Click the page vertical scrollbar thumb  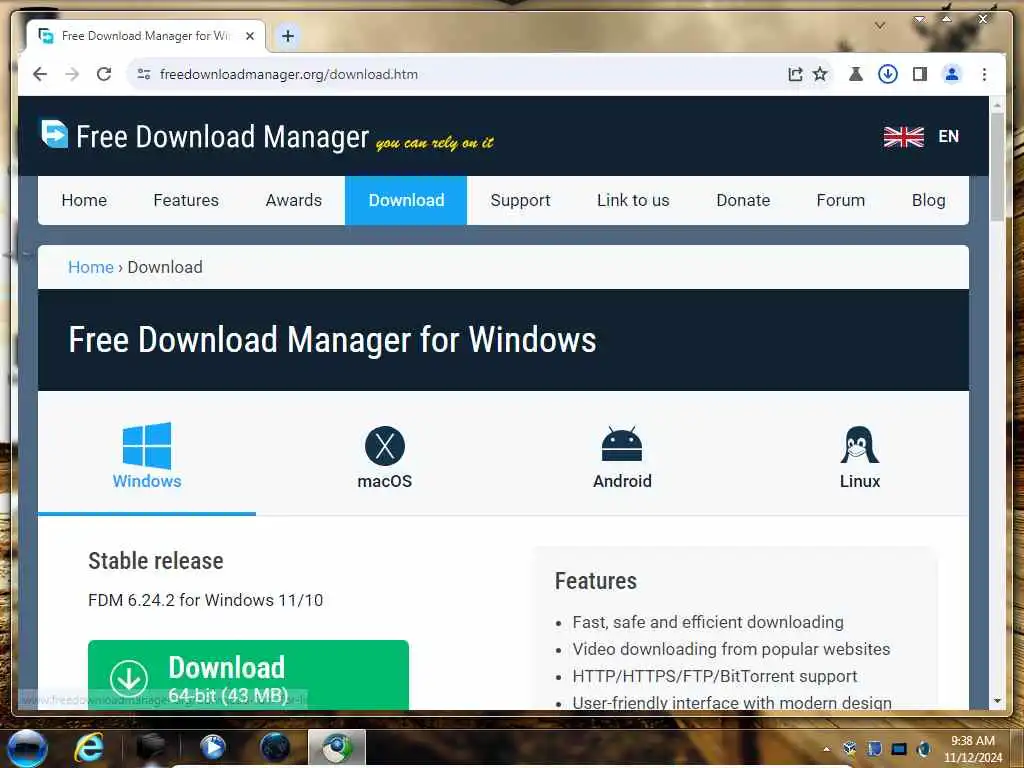tap(997, 167)
